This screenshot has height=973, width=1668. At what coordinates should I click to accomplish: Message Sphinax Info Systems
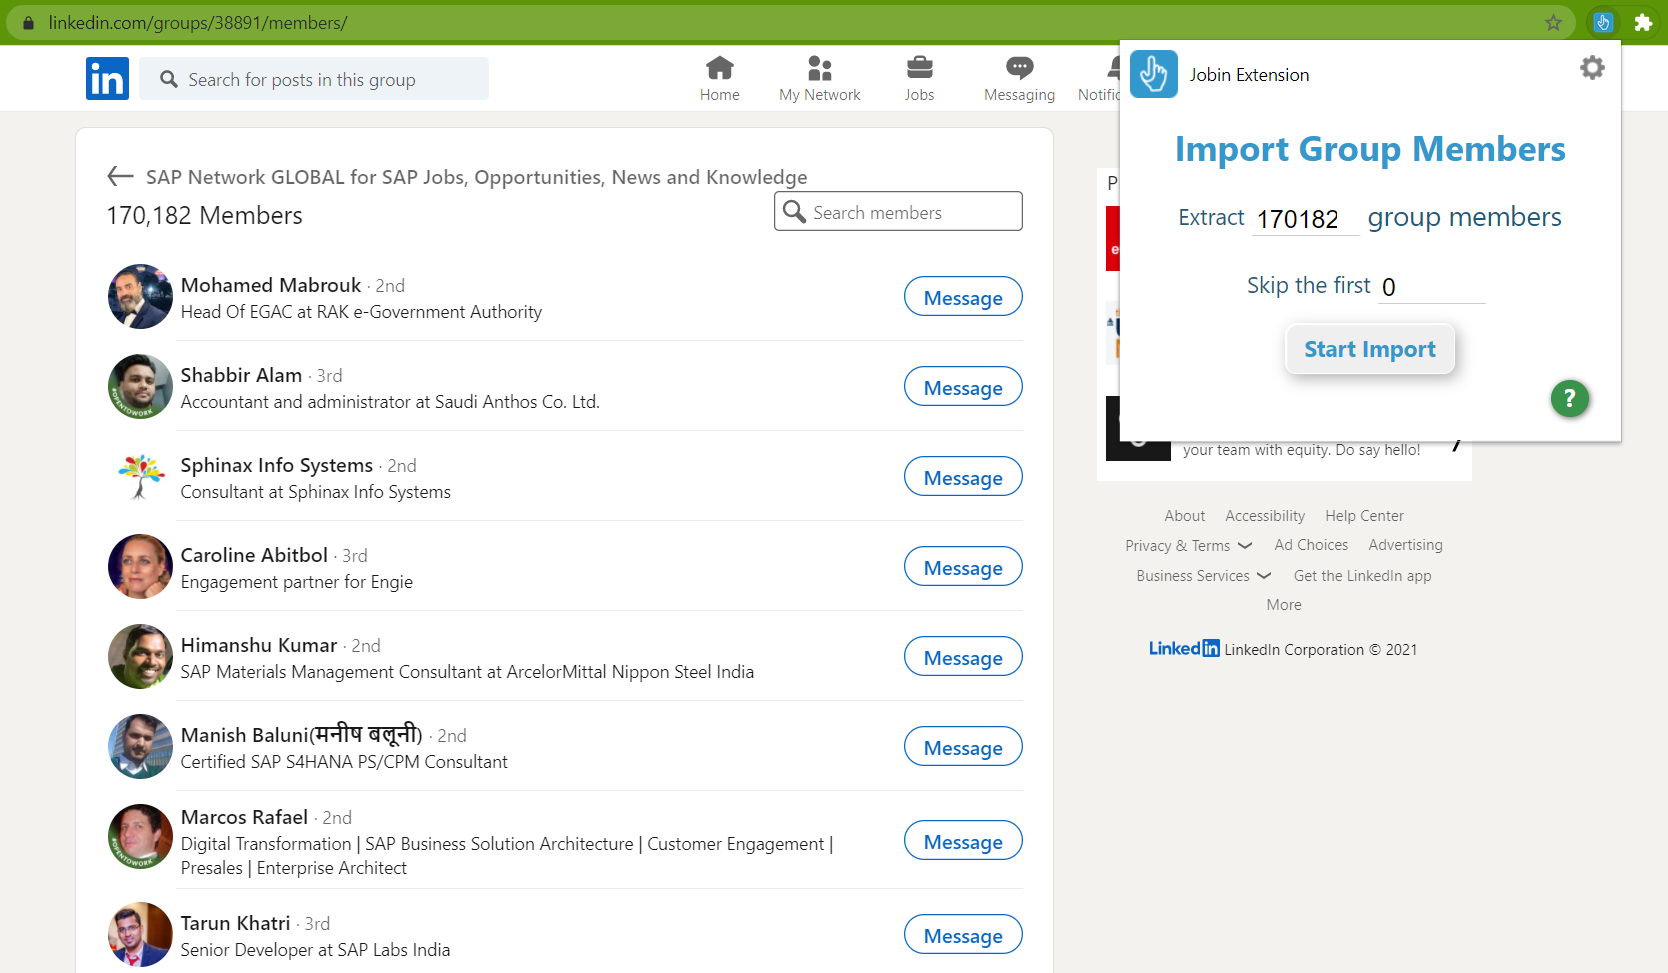[x=963, y=477]
